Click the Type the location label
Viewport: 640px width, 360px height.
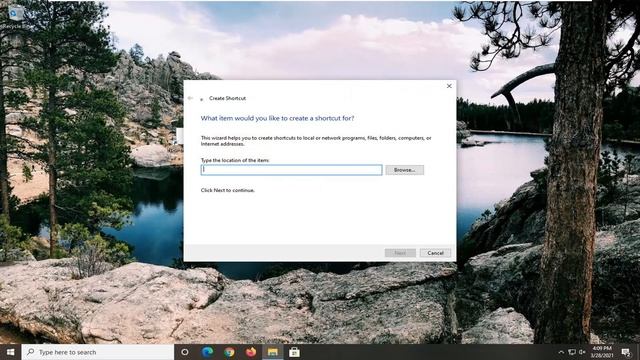235,160
